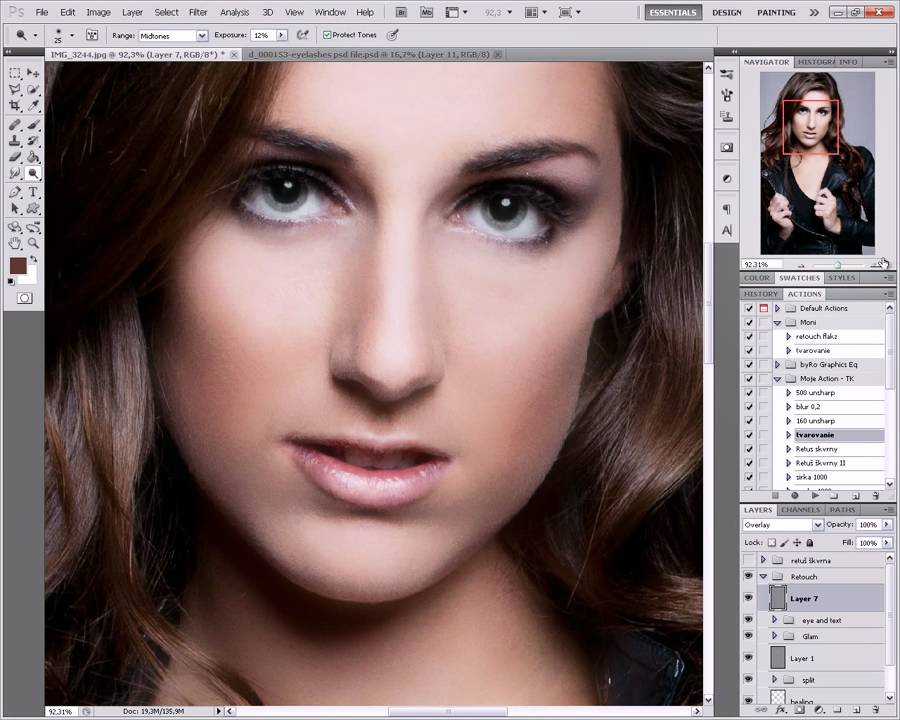Open layer Fill slider arrow
Viewport: 900px width, 720px height.
(x=887, y=542)
